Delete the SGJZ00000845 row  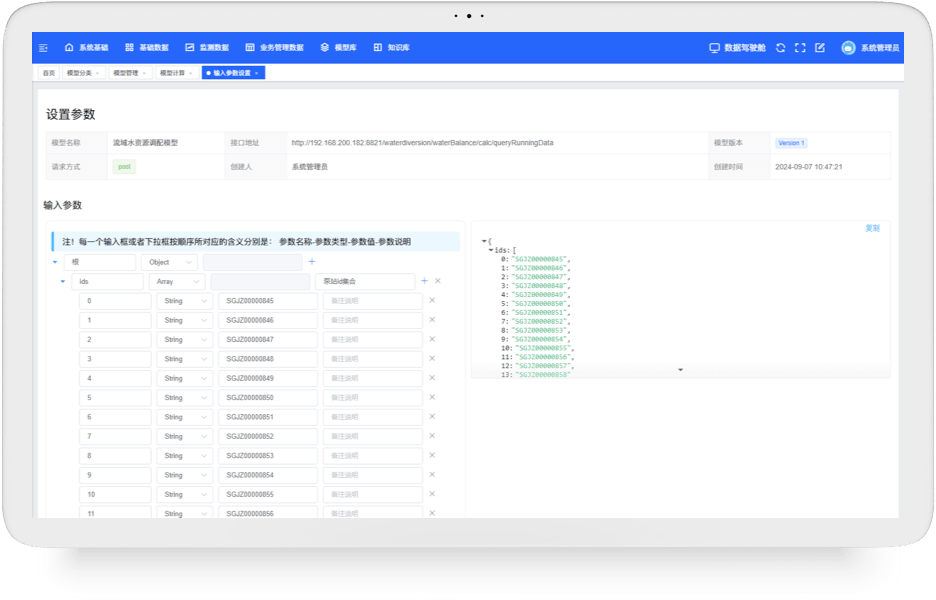tap(432, 300)
